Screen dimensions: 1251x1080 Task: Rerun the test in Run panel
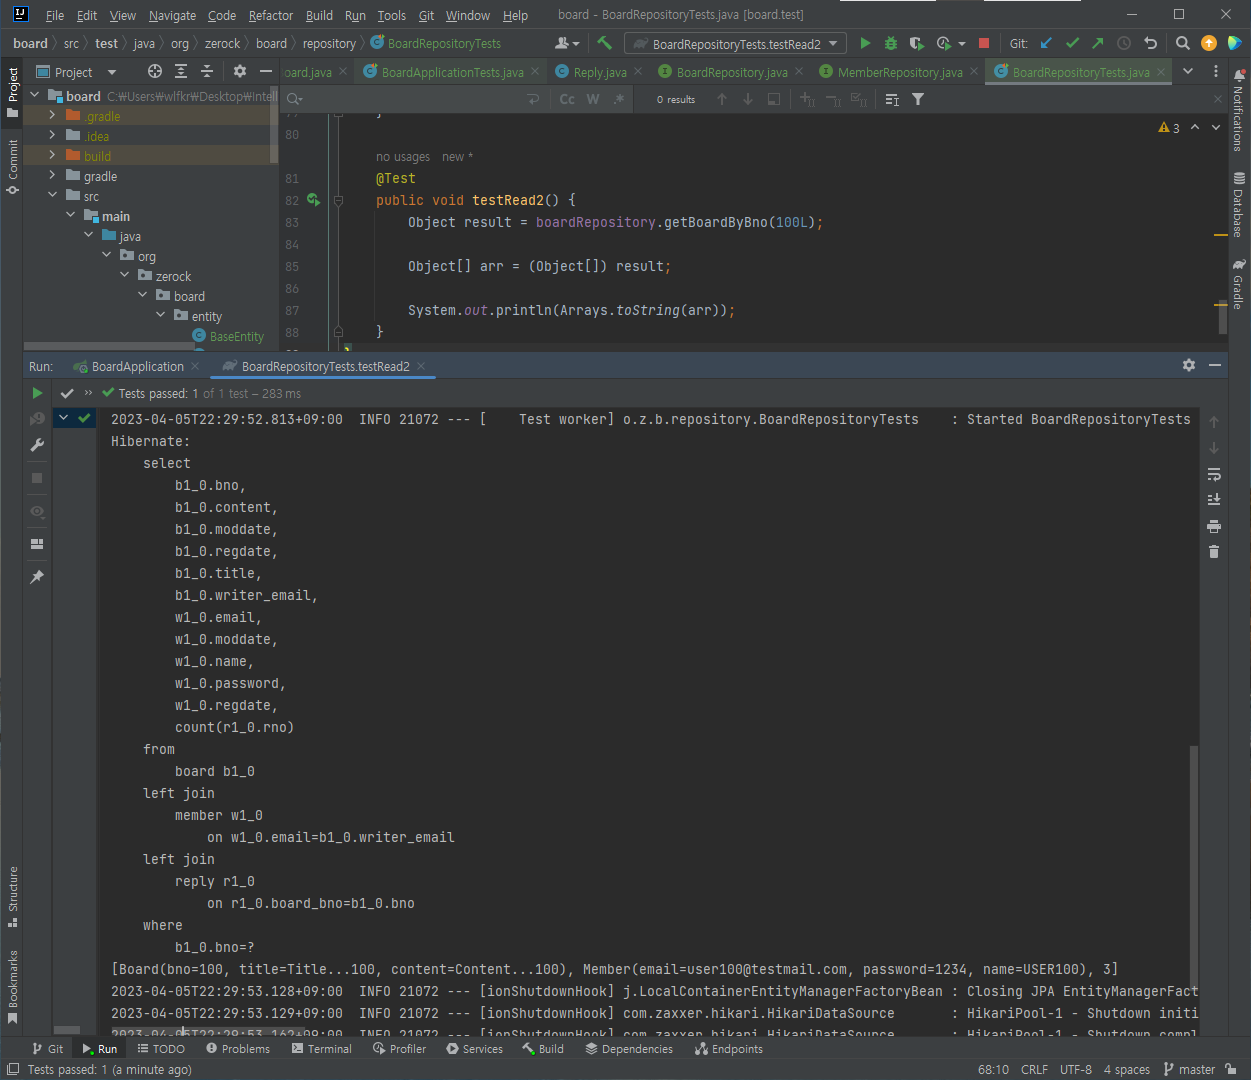point(37,393)
